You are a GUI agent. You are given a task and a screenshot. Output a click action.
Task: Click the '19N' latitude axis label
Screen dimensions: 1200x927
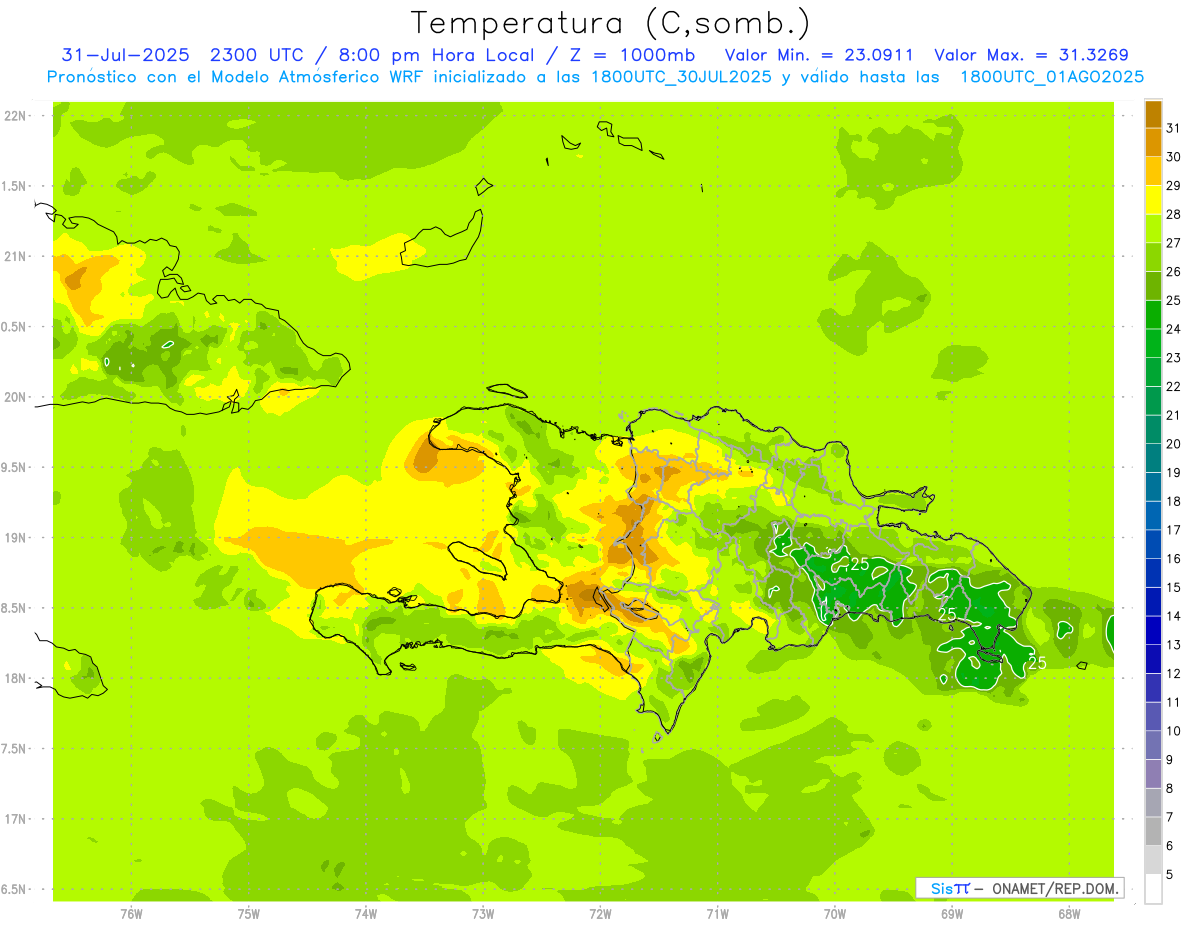click(15, 538)
